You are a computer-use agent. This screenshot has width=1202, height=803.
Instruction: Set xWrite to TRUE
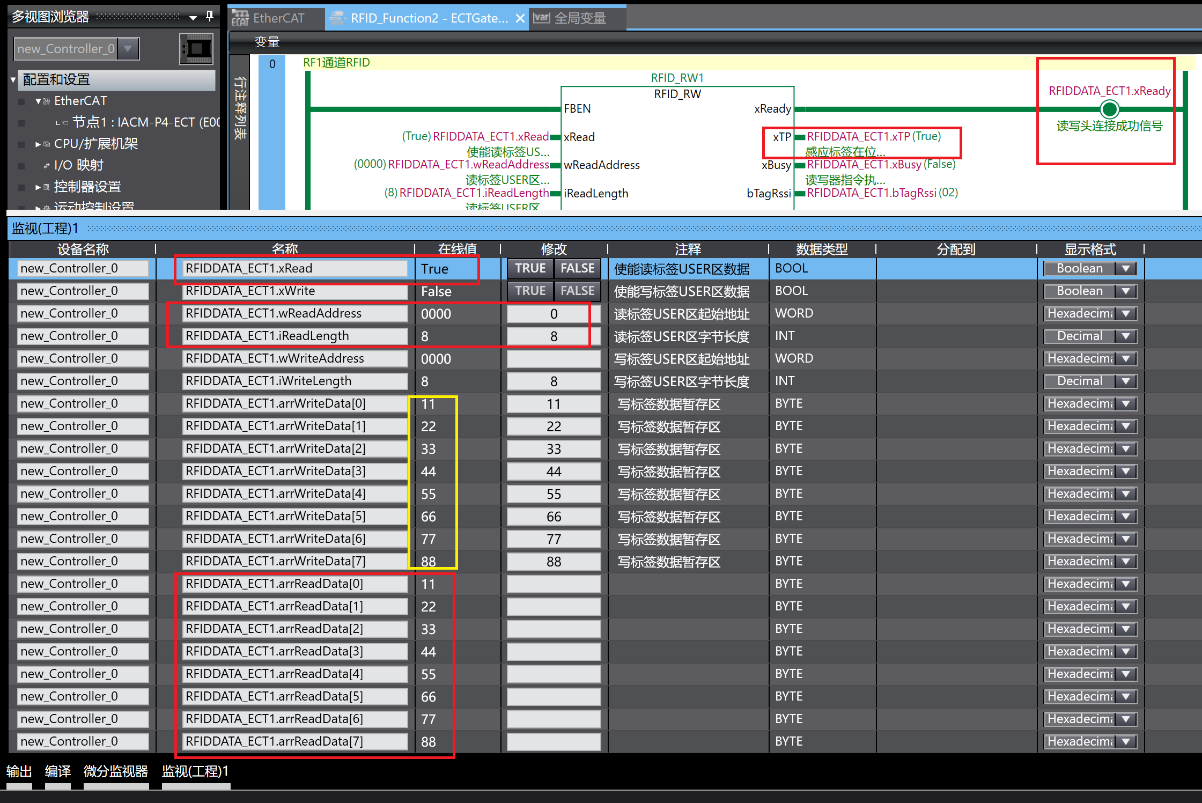(x=530, y=291)
